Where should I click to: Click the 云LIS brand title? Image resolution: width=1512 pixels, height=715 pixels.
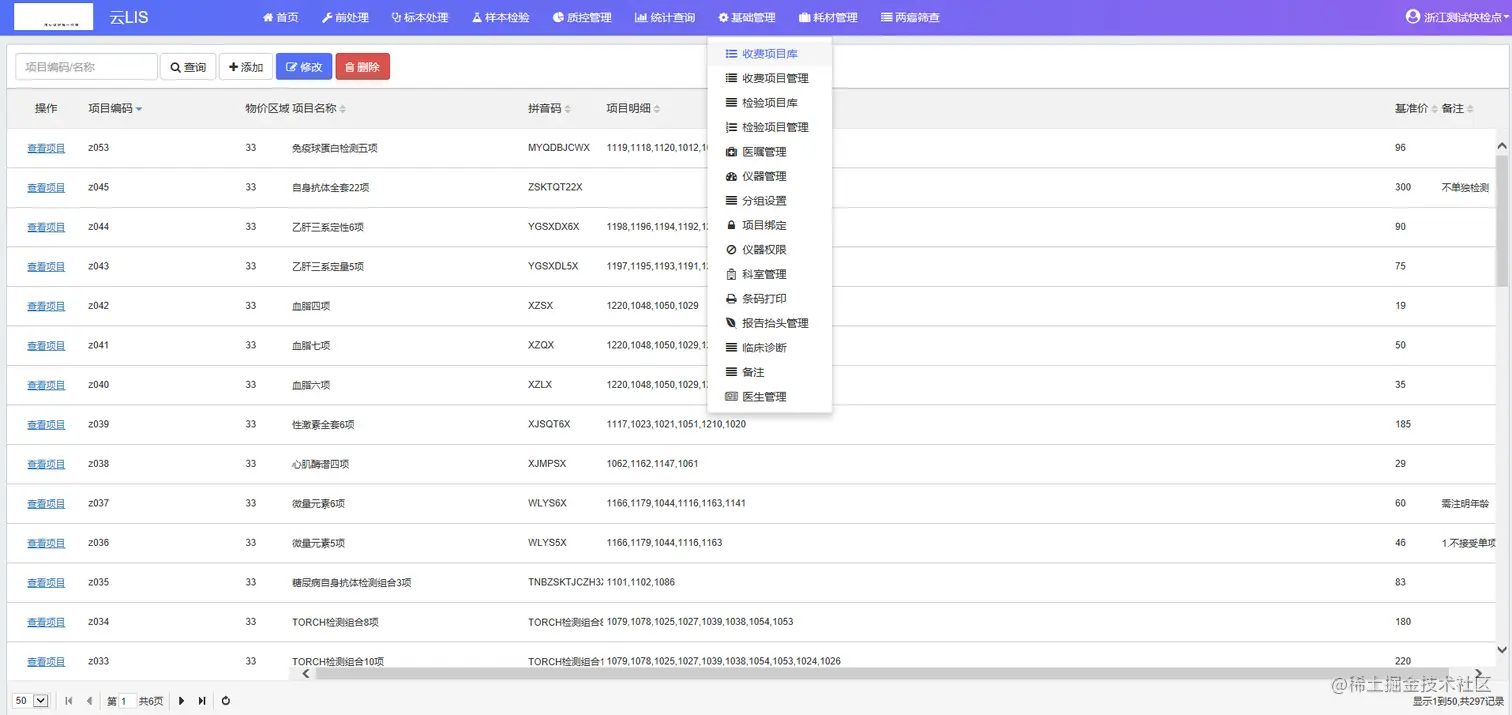[129, 17]
